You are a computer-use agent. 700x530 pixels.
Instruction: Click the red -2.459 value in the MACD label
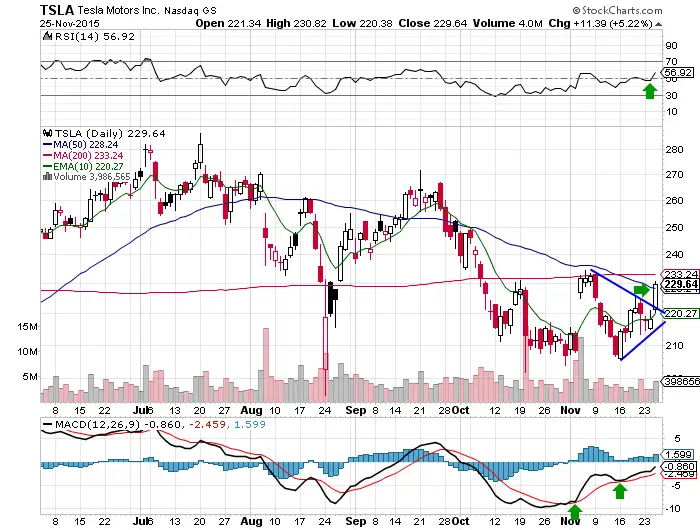click(x=207, y=425)
